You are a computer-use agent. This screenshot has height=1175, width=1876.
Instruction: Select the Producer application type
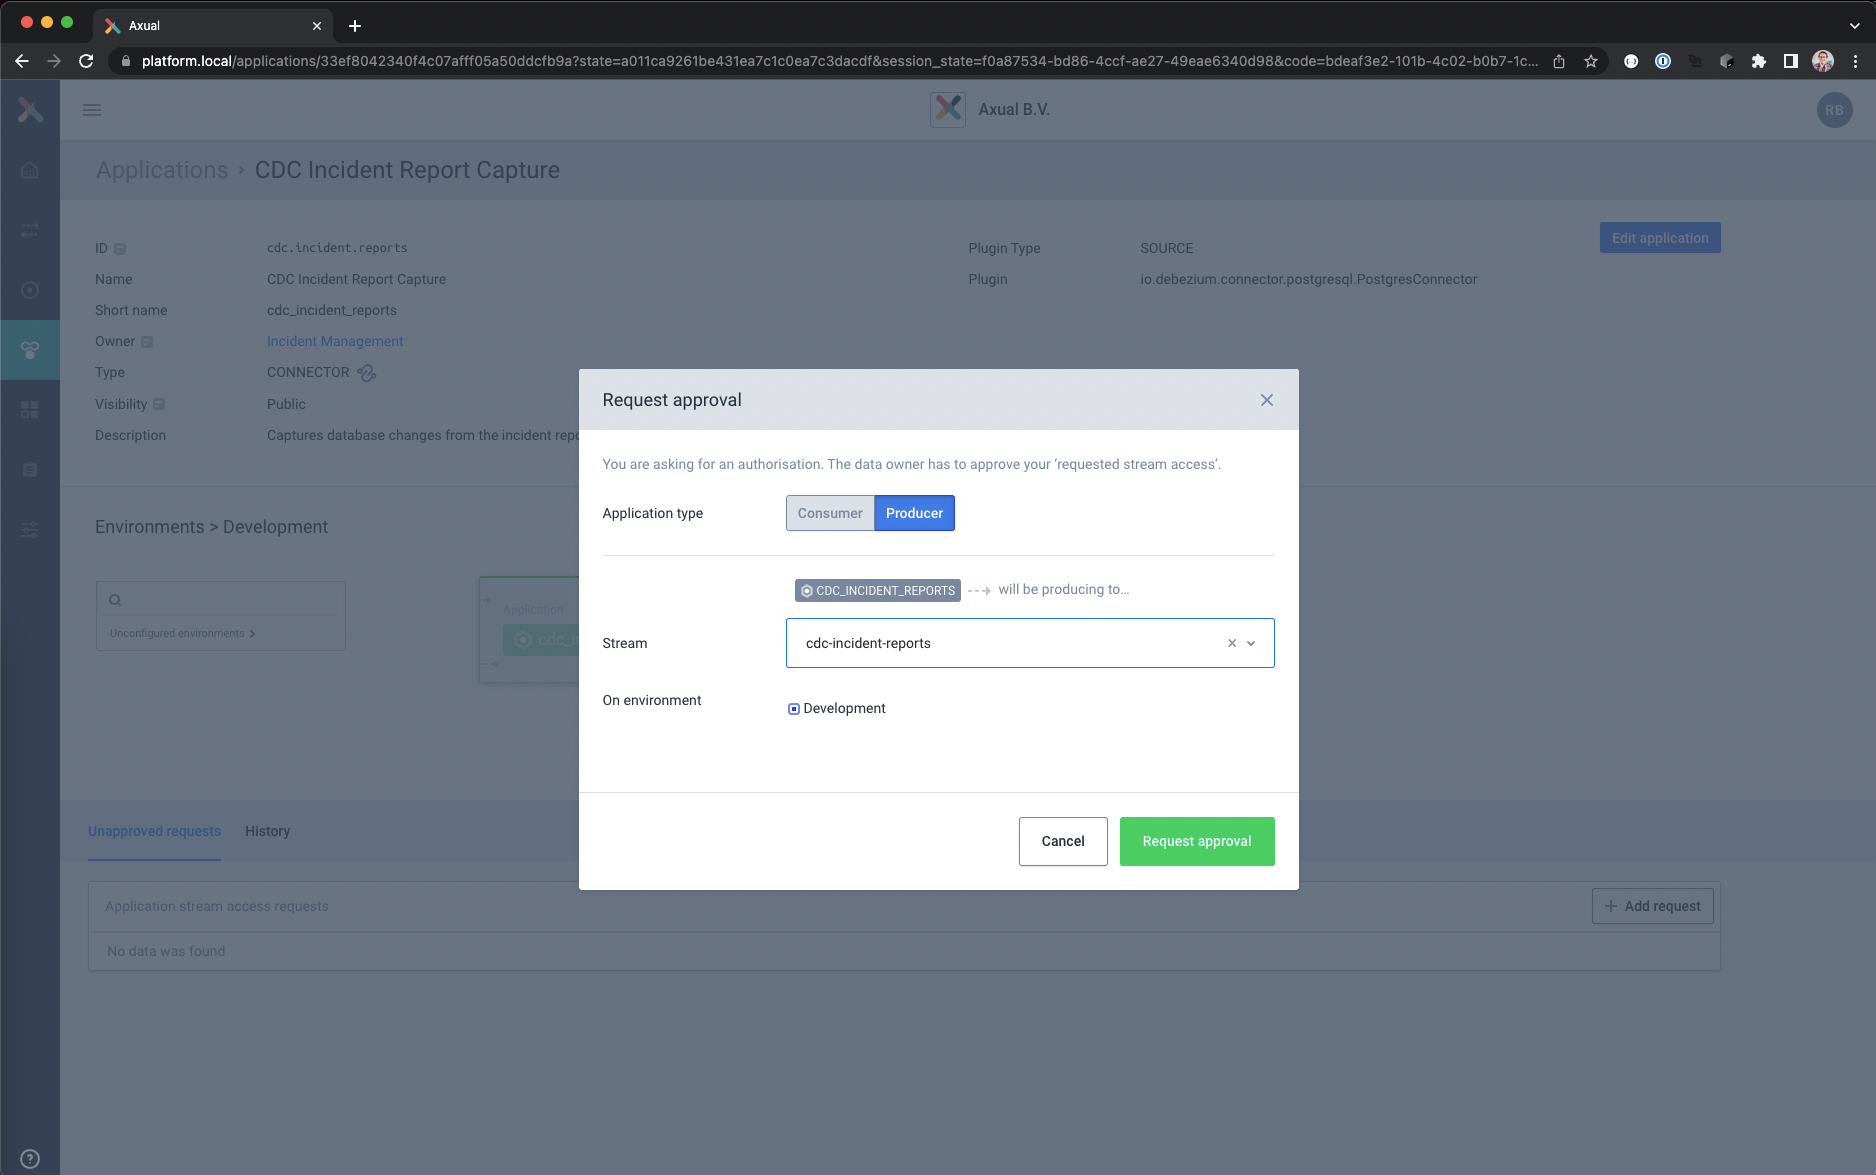click(914, 513)
